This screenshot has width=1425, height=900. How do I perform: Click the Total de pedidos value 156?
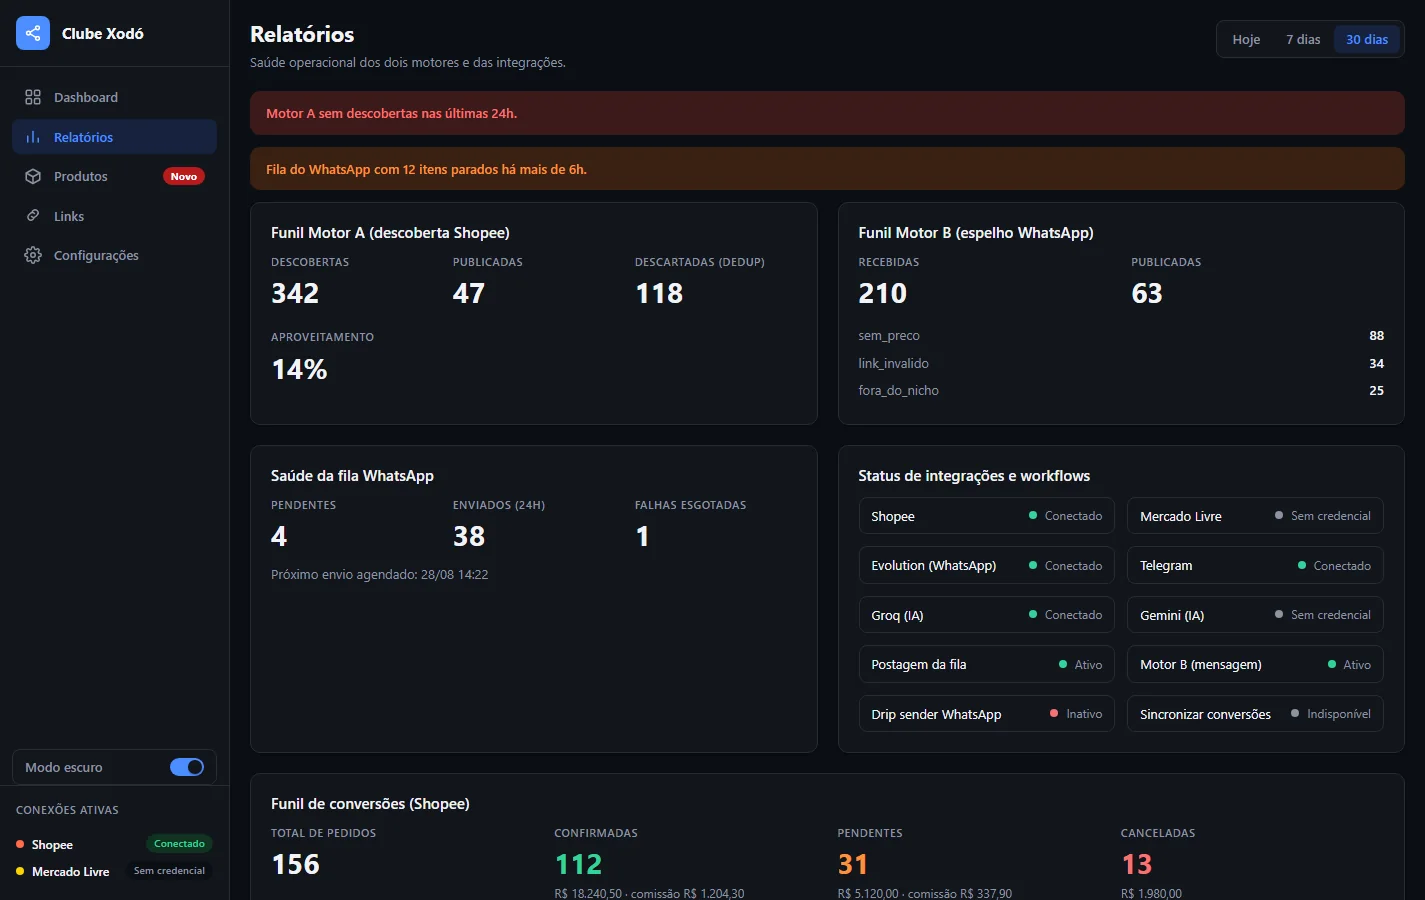coord(295,864)
